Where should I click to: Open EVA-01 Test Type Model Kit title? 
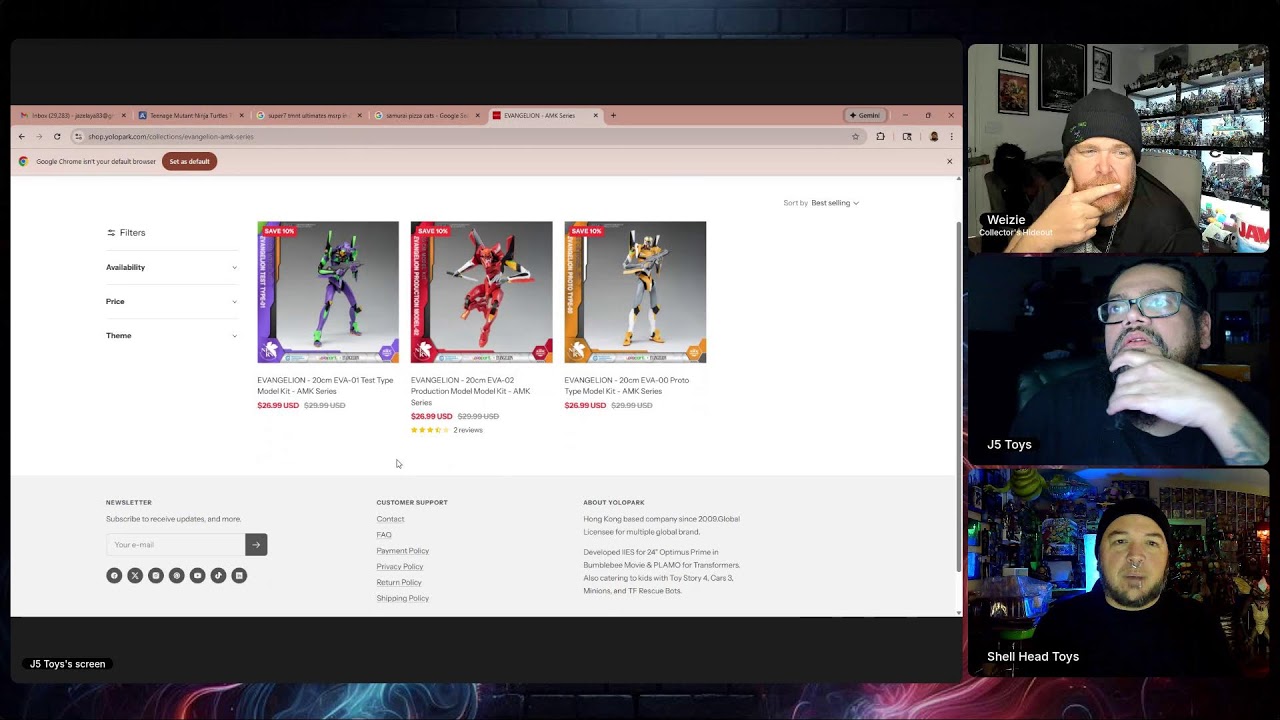point(325,386)
